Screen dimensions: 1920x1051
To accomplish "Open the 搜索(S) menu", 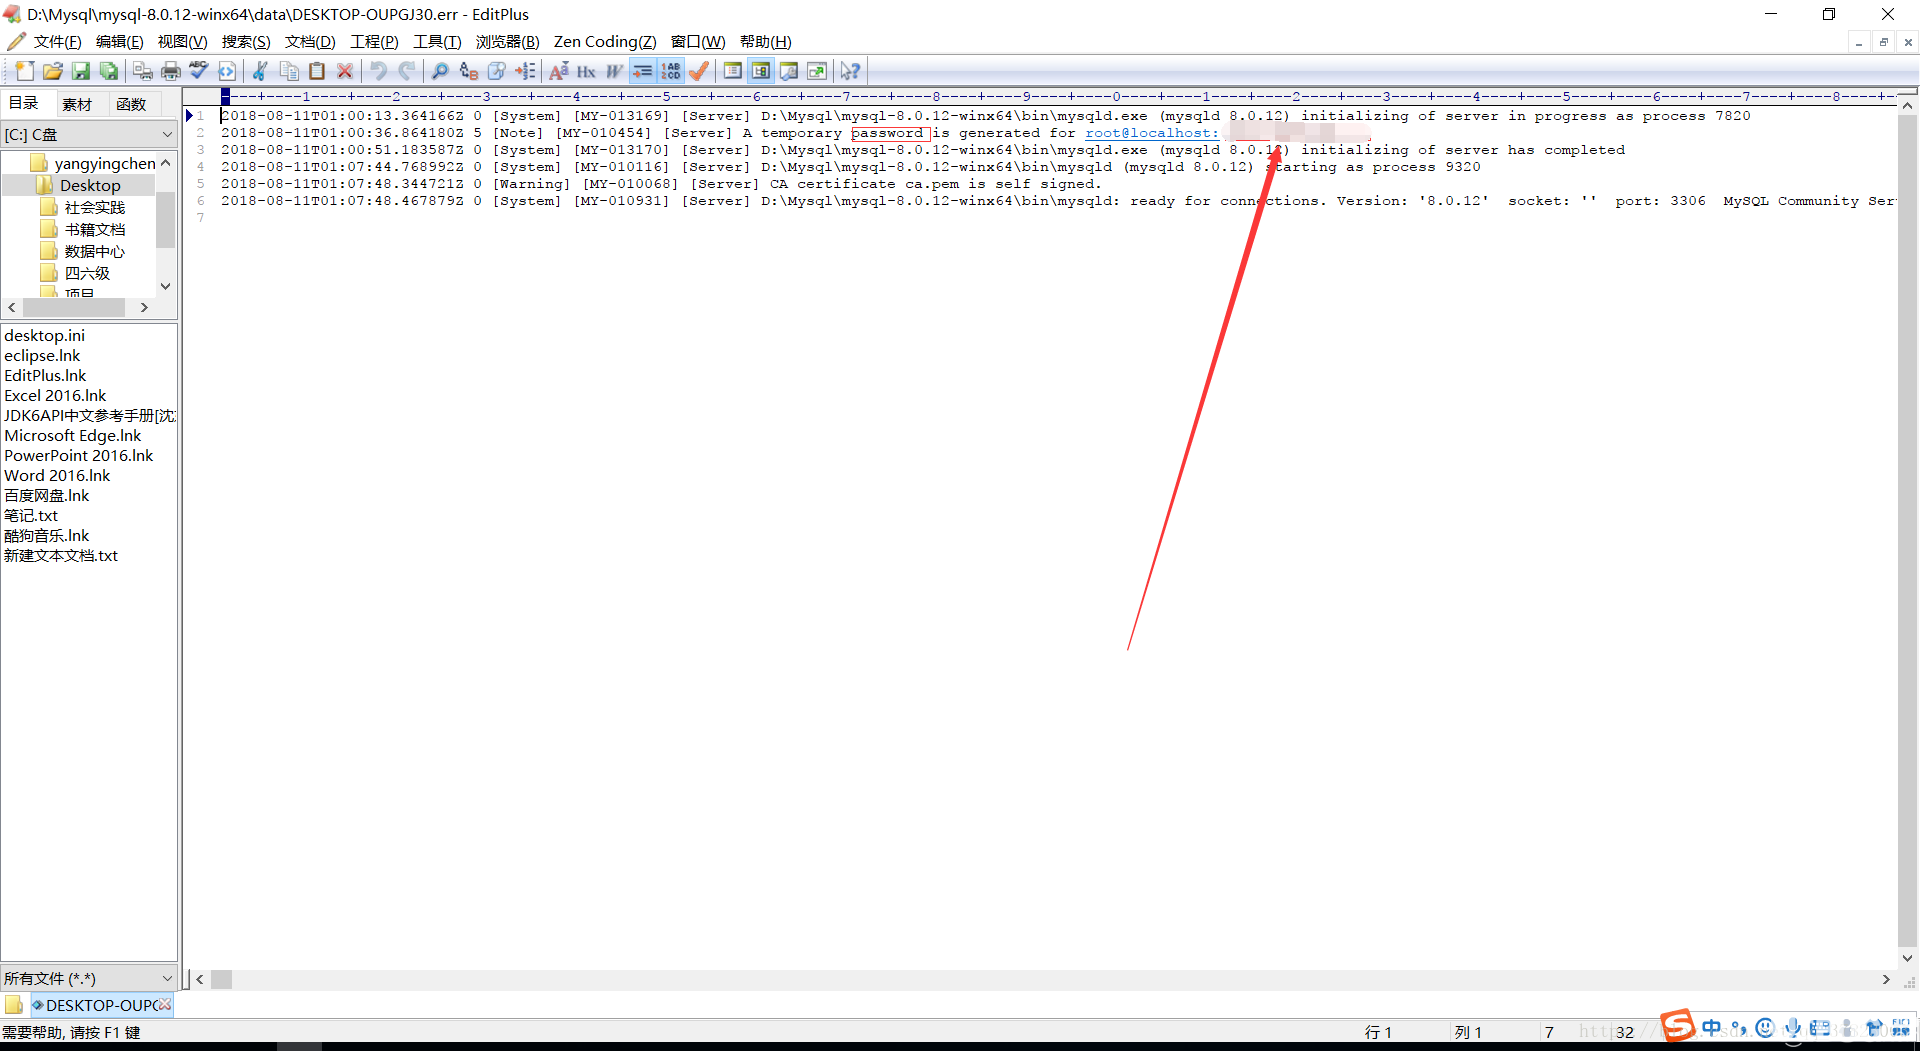I will [x=246, y=41].
